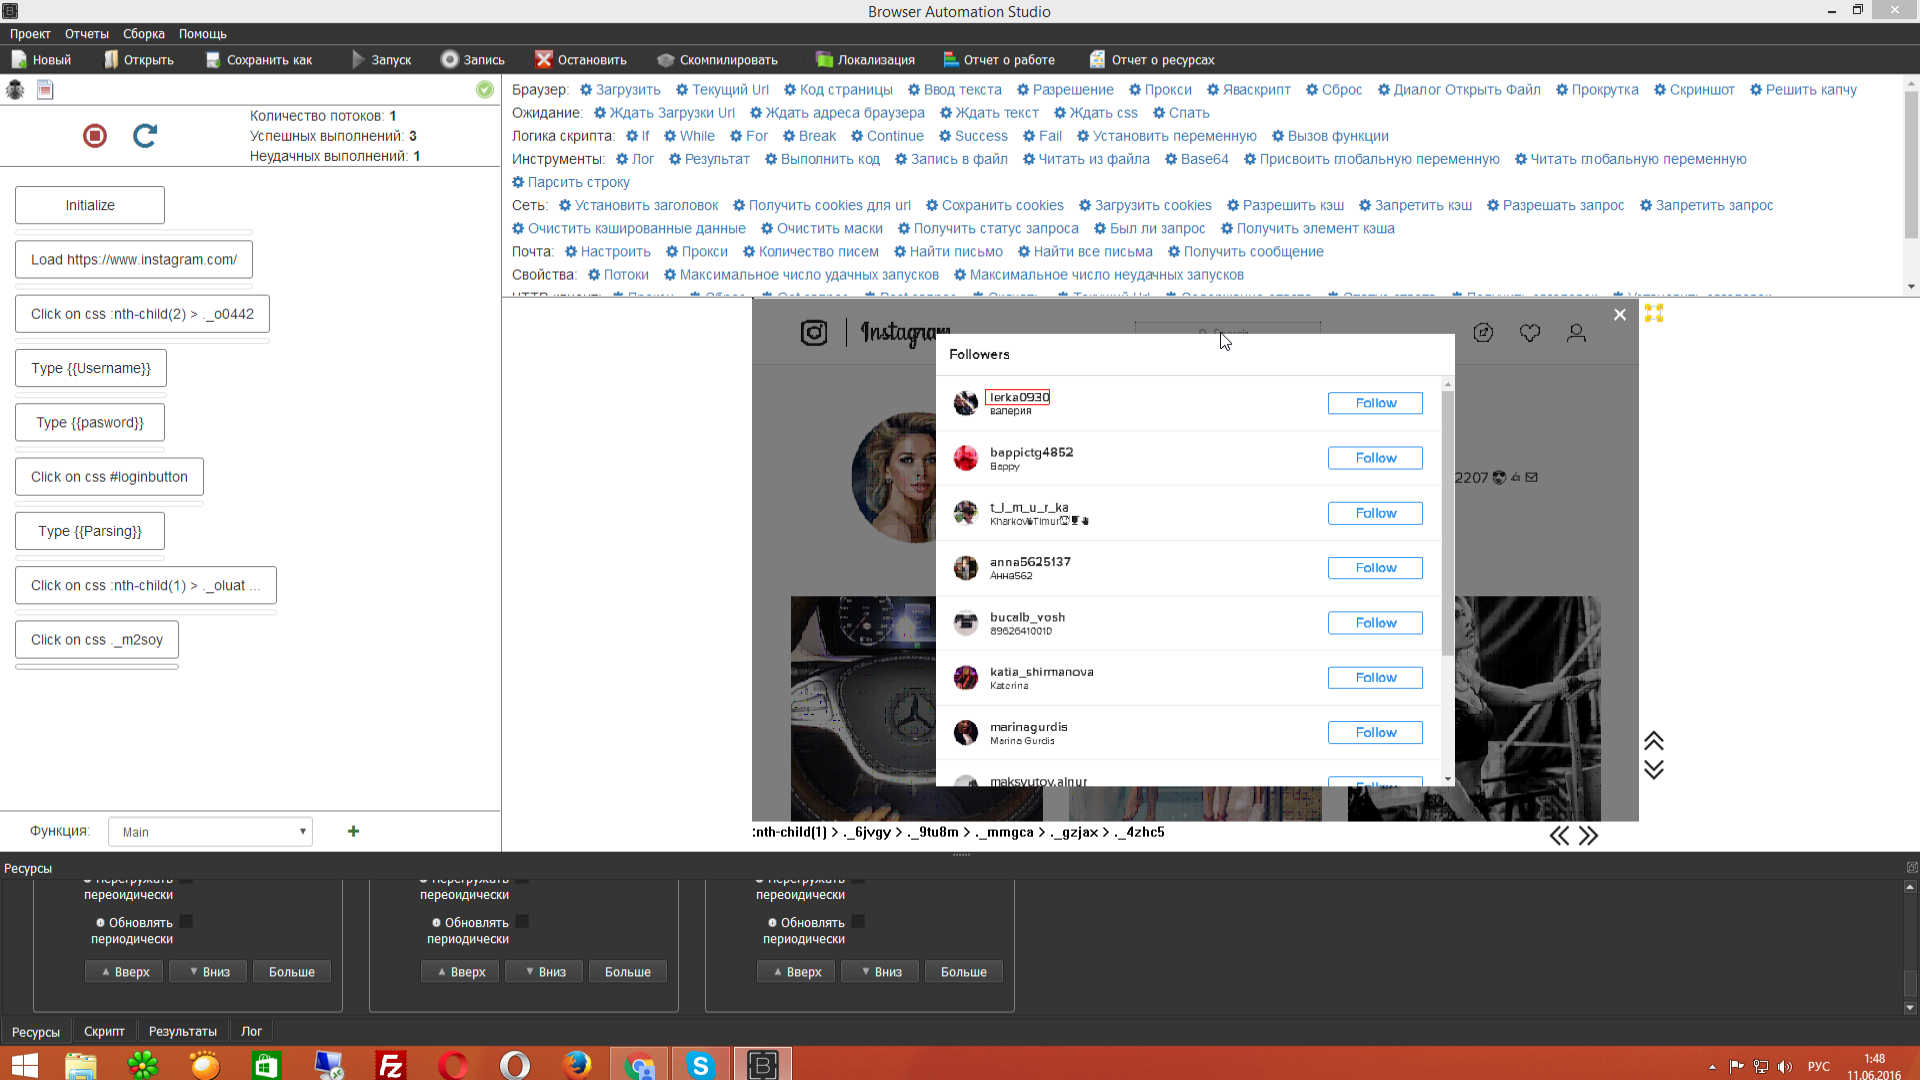Toggle left panel Обновлять периодически checkbox
The width and height of the screenshot is (1920, 1080).
(186, 922)
